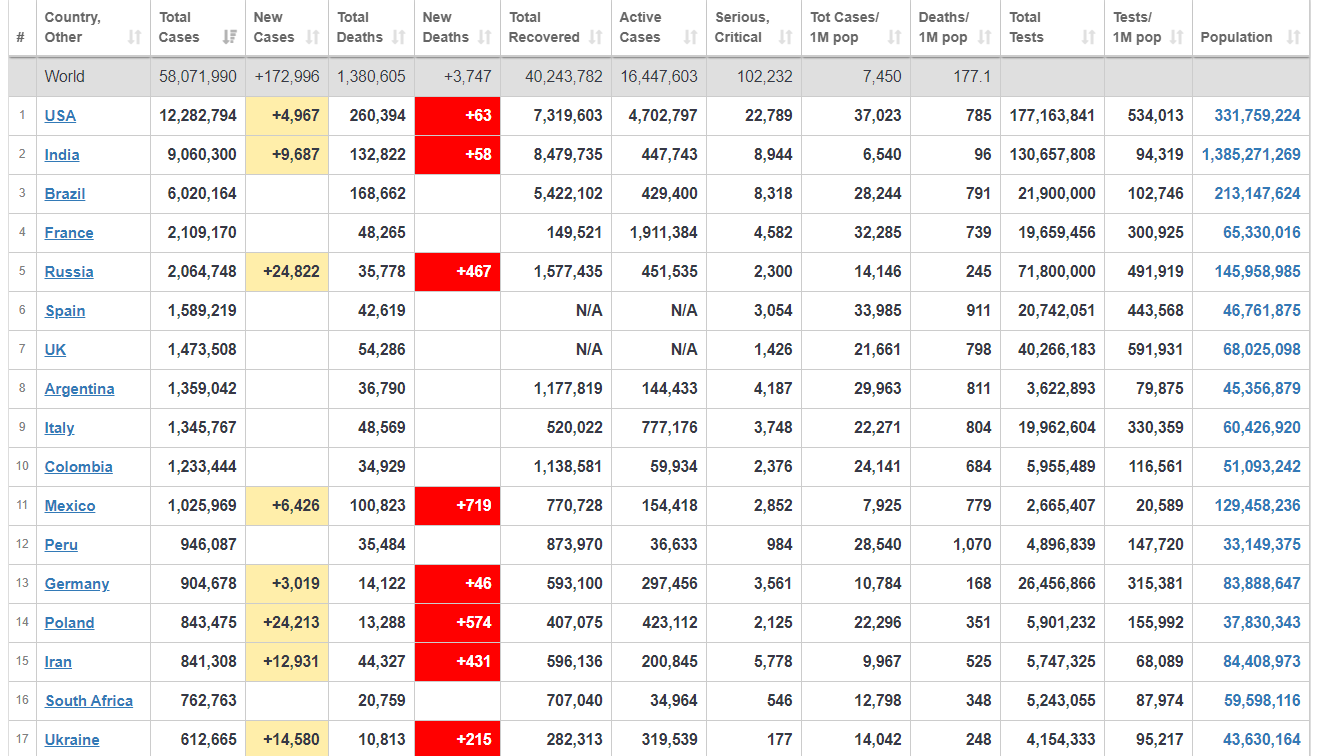Open the Iran country link
Image resolution: width=1317 pixels, height=756 pixels.
[58, 662]
